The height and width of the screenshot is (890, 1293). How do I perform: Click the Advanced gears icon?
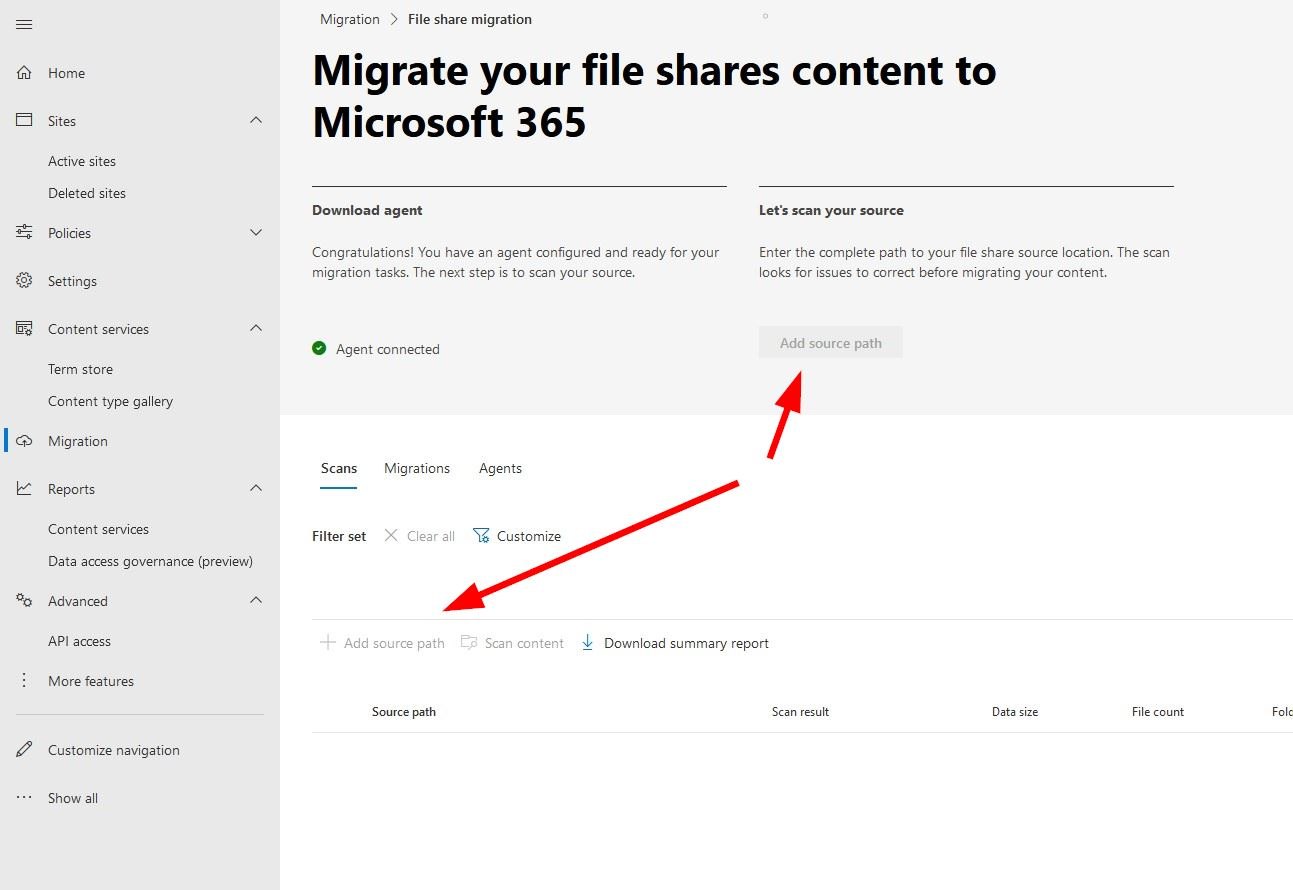[24, 600]
